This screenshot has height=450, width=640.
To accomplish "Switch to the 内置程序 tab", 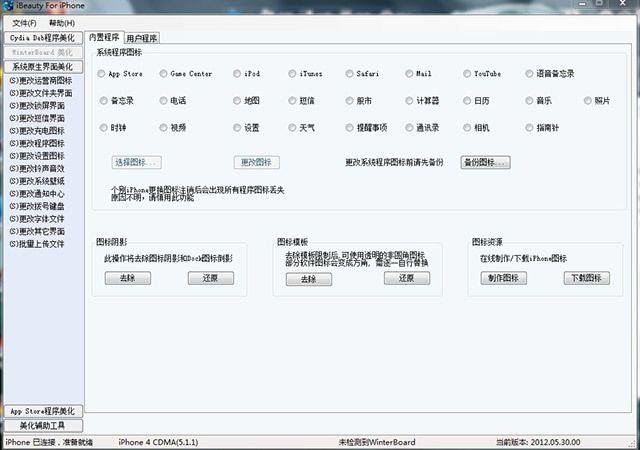I will pos(104,38).
